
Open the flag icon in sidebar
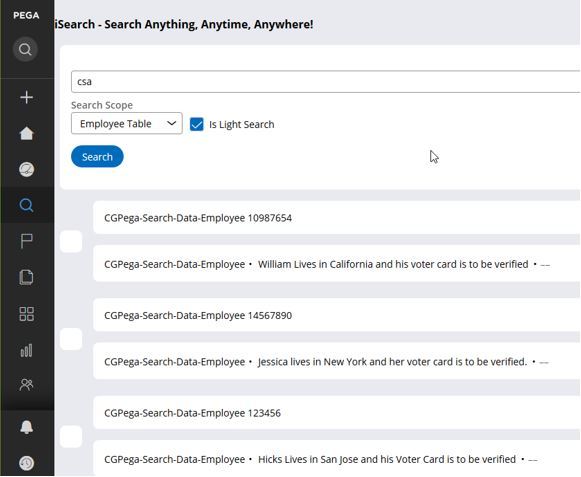[x=26, y=241]
